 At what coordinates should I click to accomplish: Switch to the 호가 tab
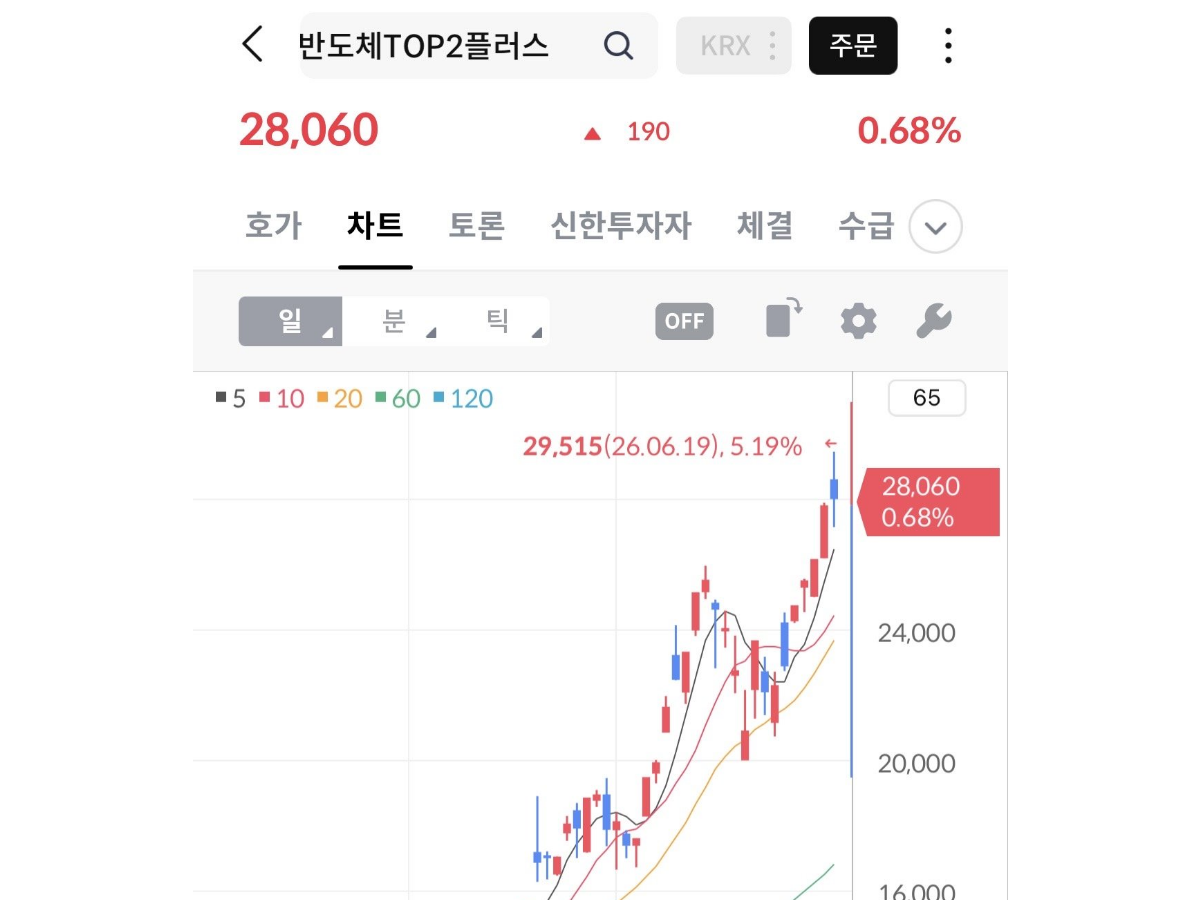point(273,226)
